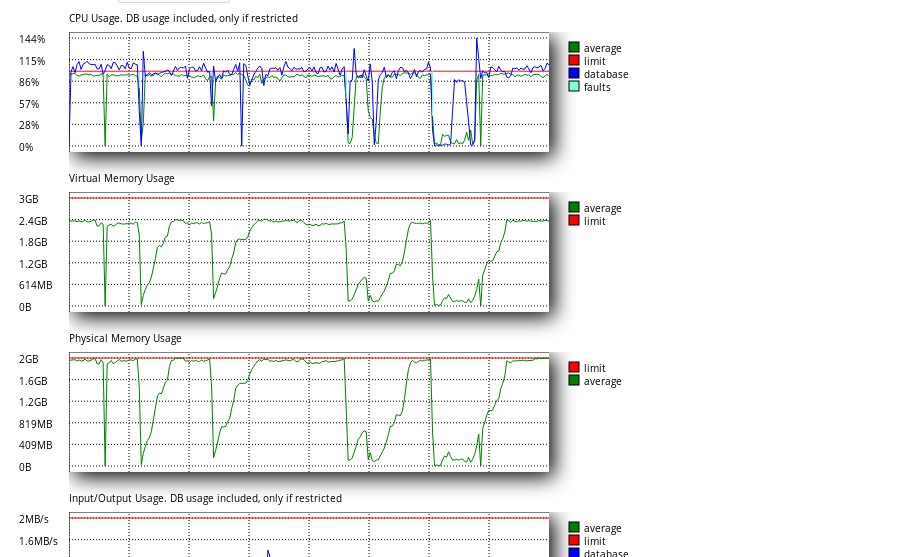Viewport: 898px width, 557px height.
Task: Click the 'faults' legend text in CPU chart
Action: (597, 88)
